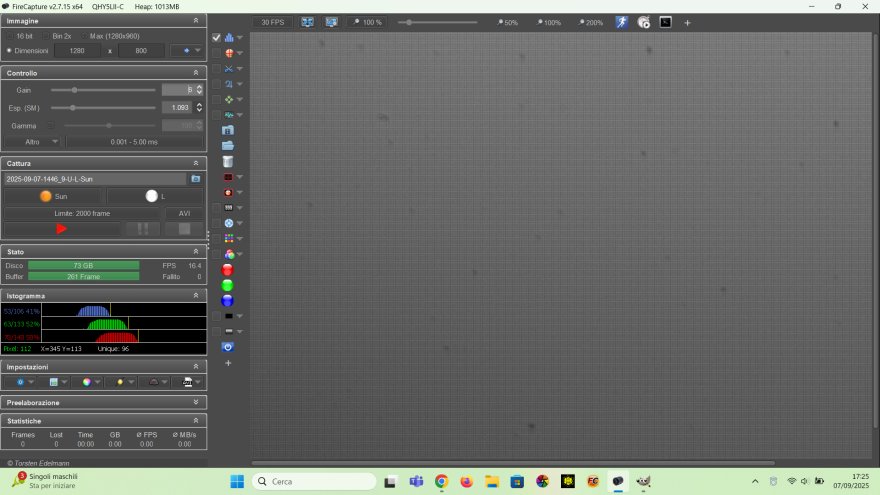
Task: Click the trash bin icon in sidebar
Action: [228, 161]
